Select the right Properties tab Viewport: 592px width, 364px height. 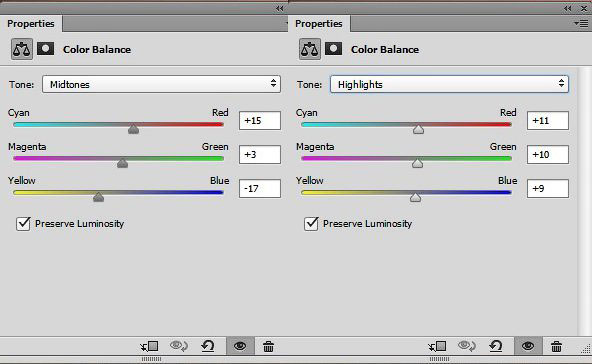tap(319, 24)
